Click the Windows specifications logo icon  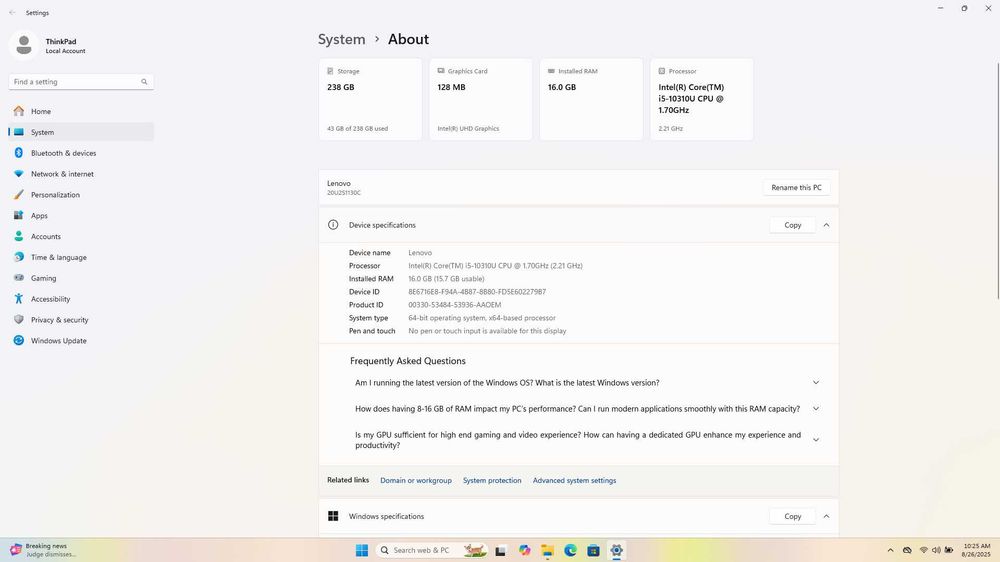pos(333,516)
